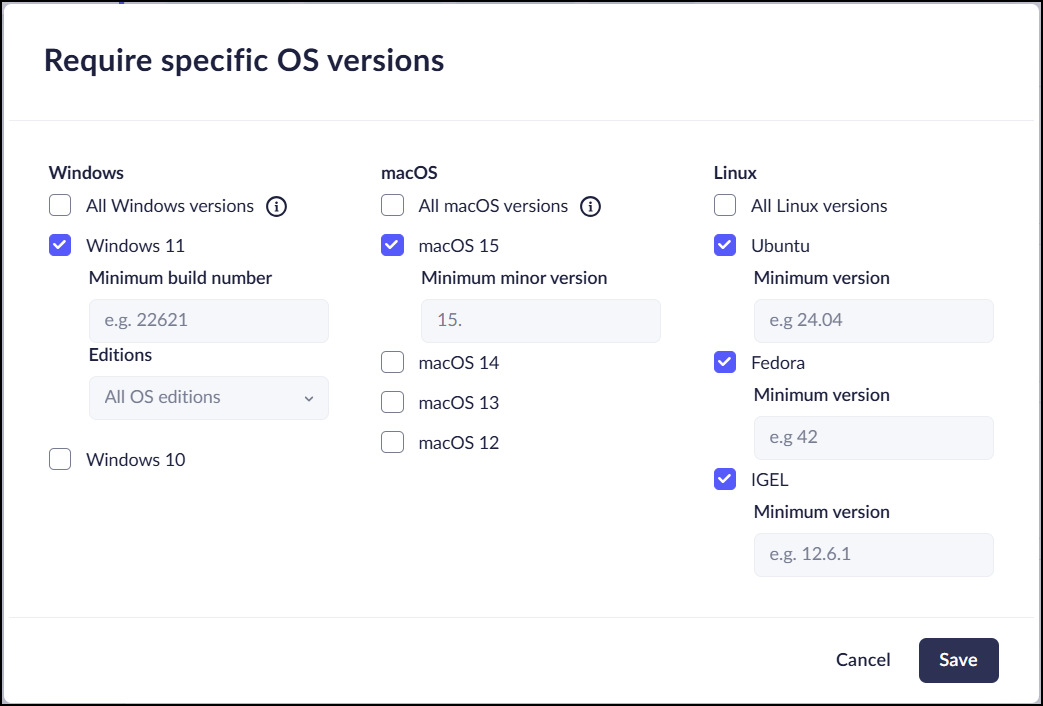Screen dimensions: 1043x706
Task: Click the Windows minimum build number field
Action: (x=209, y=321)
